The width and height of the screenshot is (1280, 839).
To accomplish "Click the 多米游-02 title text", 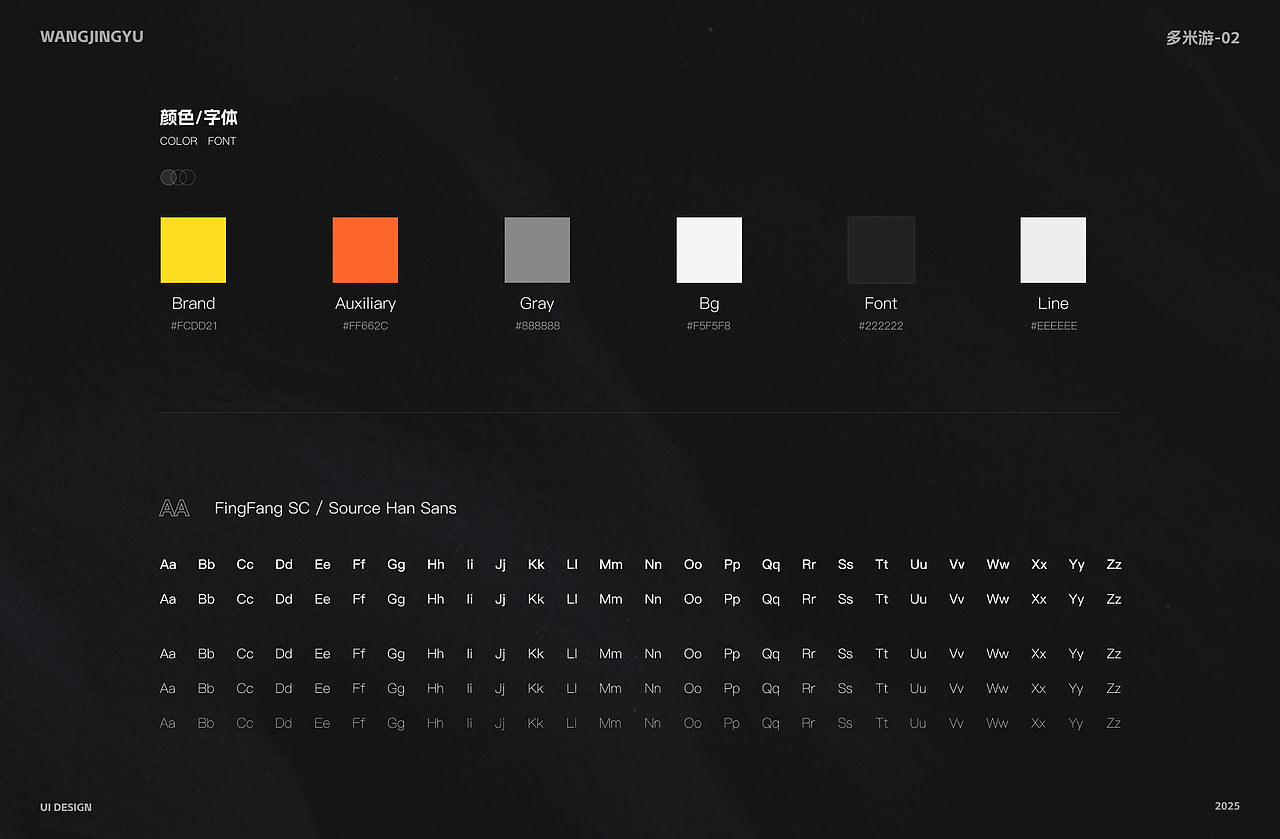I will click(x=1203, y=38).
